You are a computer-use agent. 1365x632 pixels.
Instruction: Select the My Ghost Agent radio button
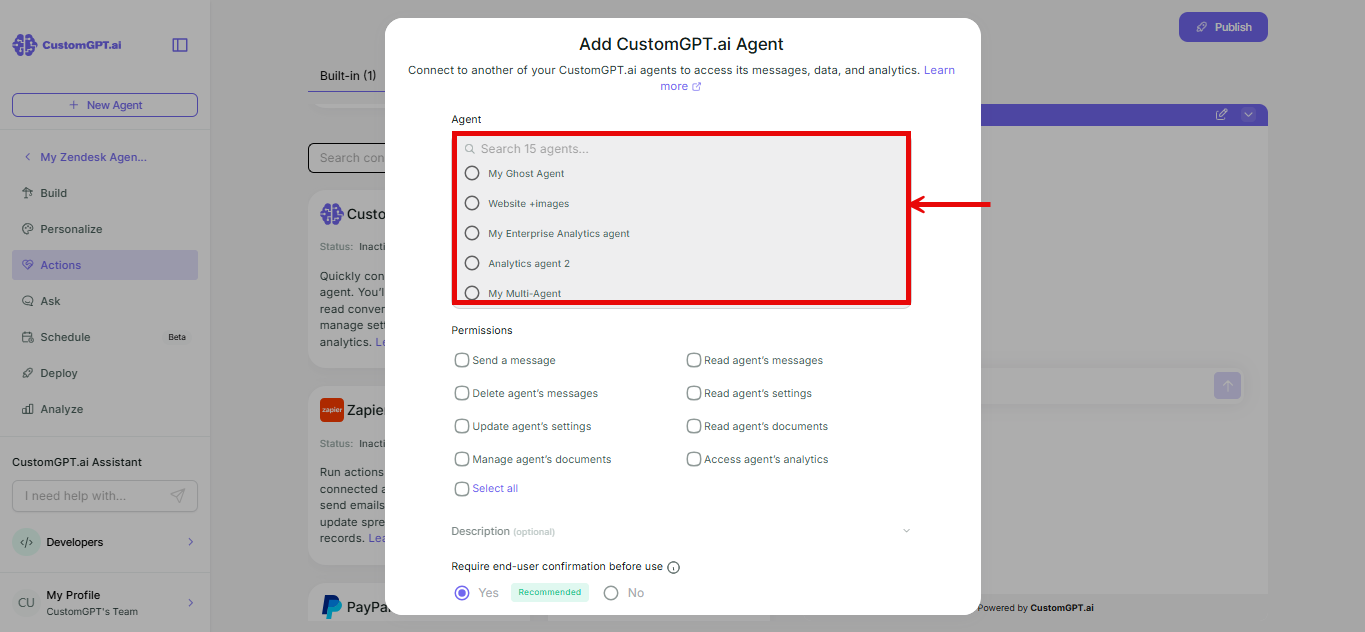pyautogui.click(x=472, y=173)
